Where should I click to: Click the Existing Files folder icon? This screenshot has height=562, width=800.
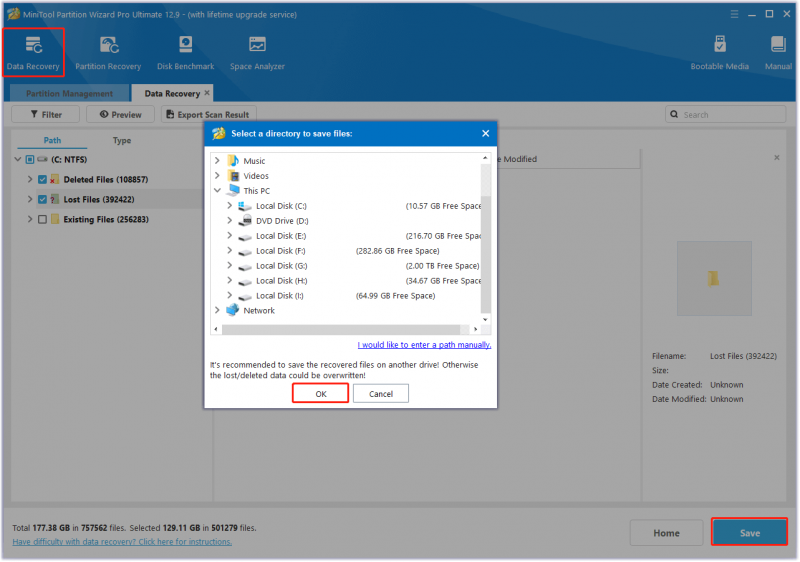coord(55,219)
